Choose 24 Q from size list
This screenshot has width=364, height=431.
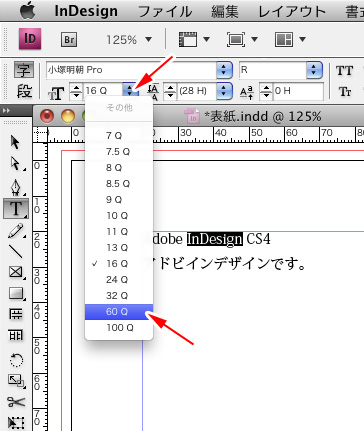click(x=119, y=280)
